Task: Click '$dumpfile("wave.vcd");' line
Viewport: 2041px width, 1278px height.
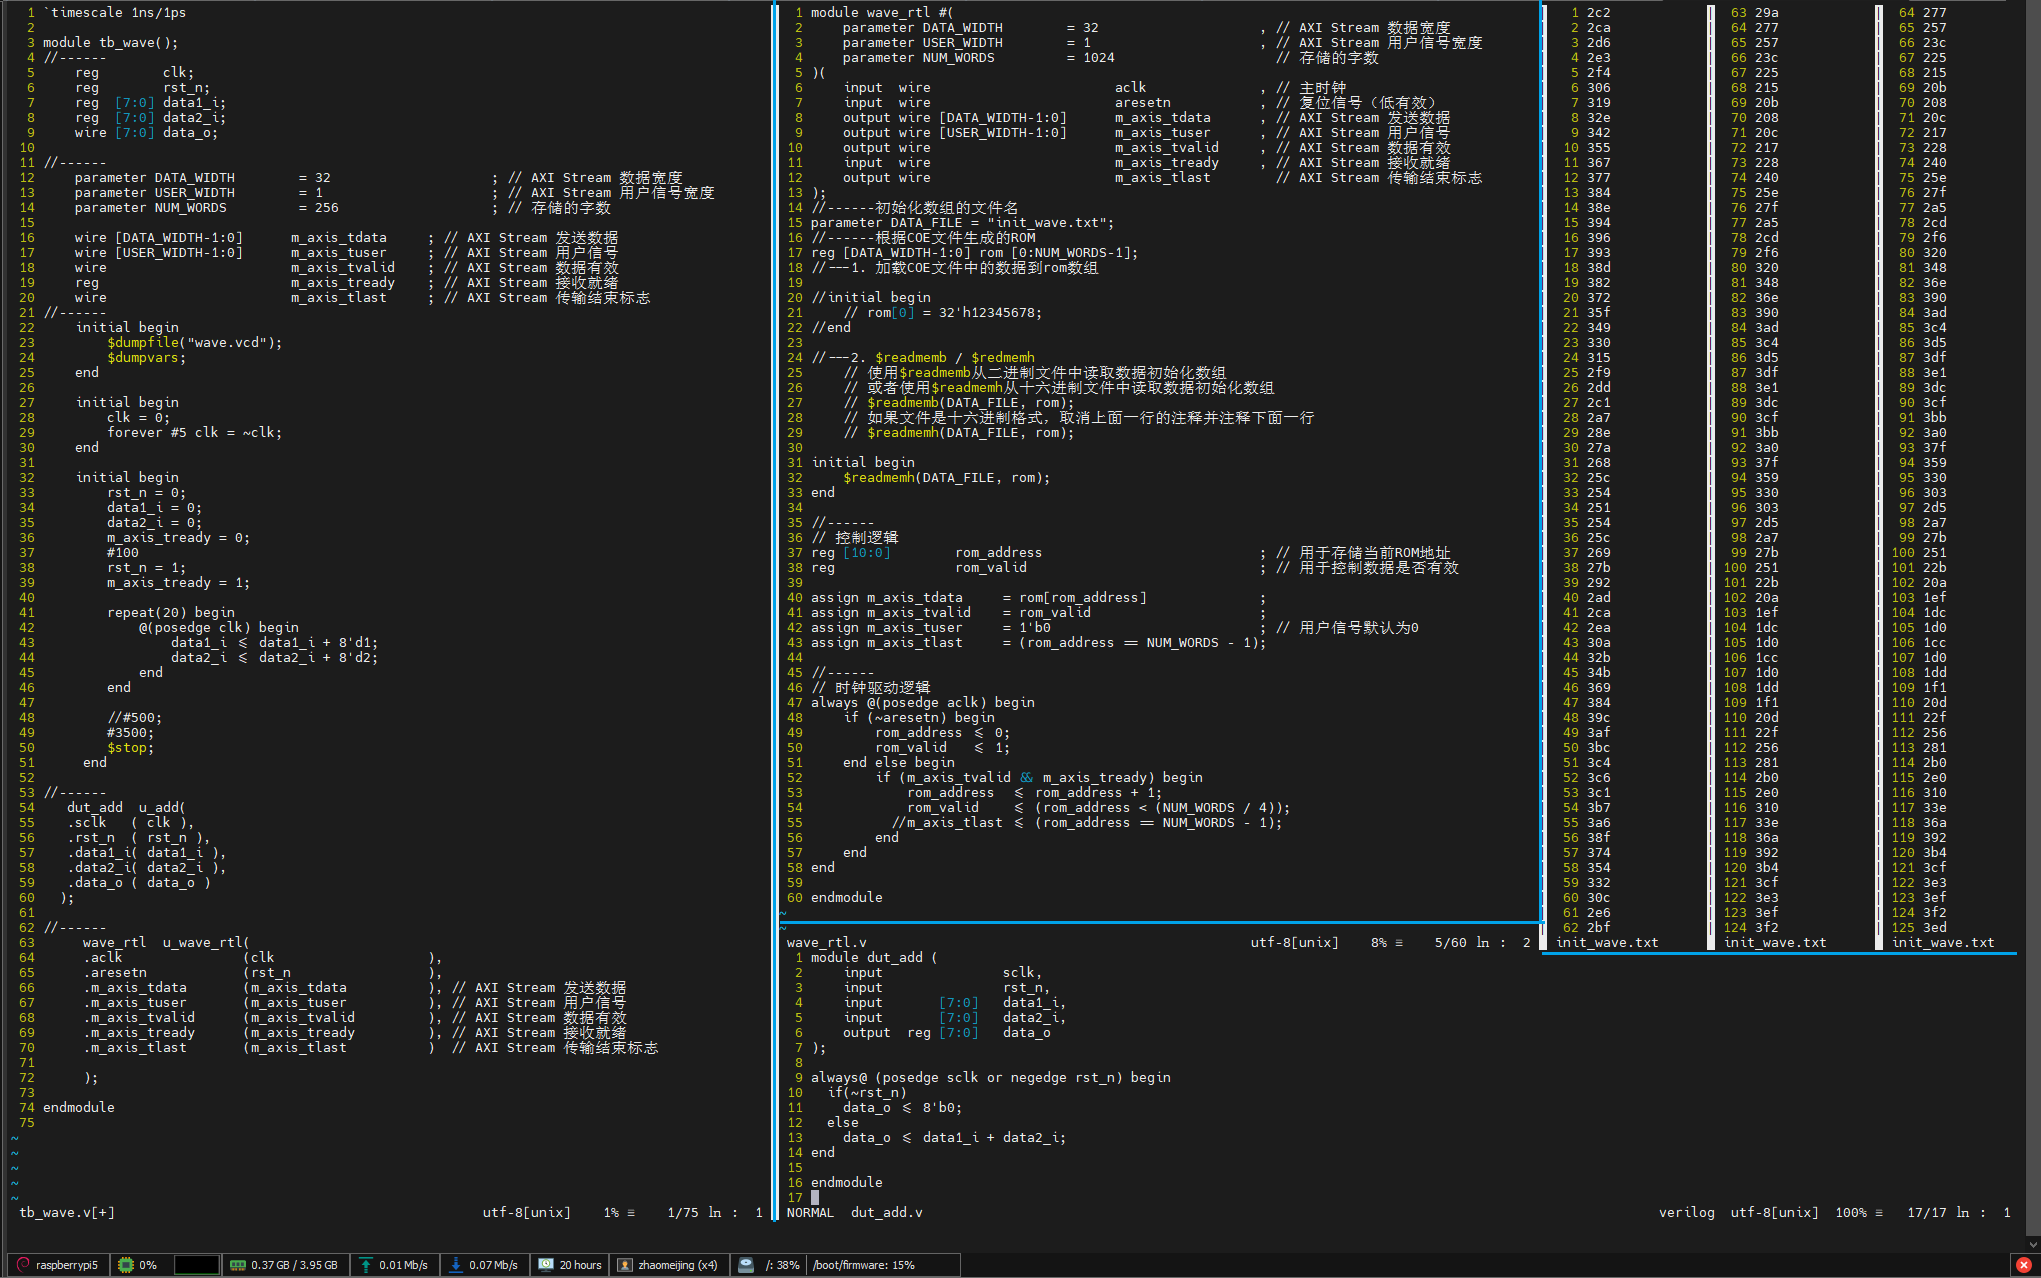Action: (195, 342)
